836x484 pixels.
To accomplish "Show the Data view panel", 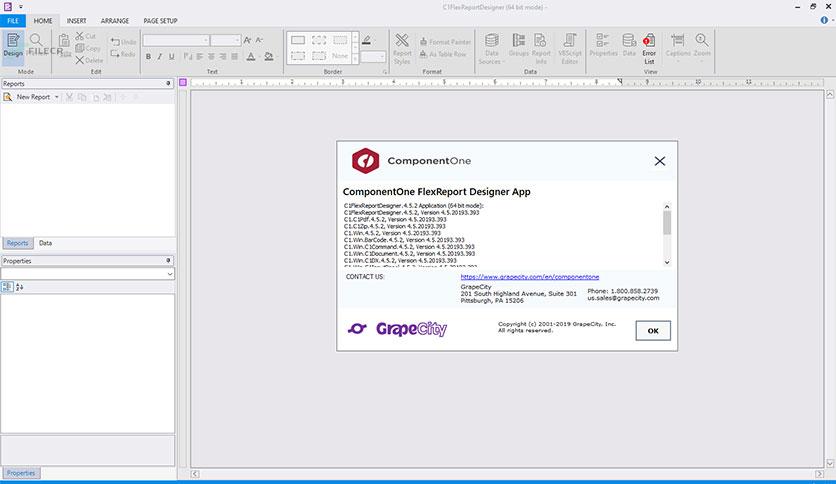I will [629, 45].
